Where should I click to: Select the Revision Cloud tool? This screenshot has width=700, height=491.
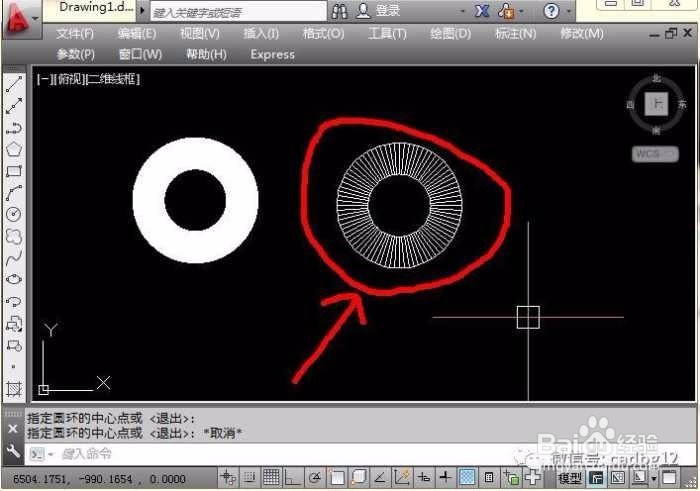tap(14, 236)
